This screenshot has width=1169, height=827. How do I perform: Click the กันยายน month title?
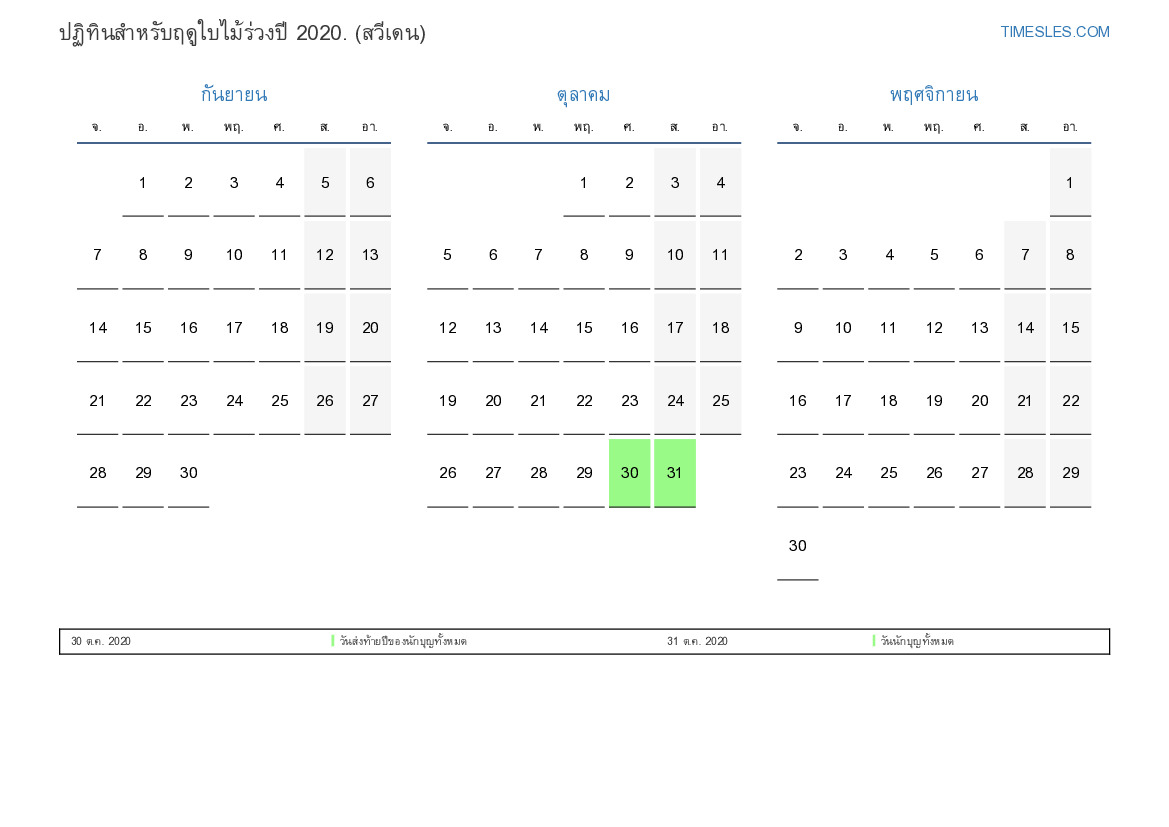pyautogui.click(x=233, y=95)
